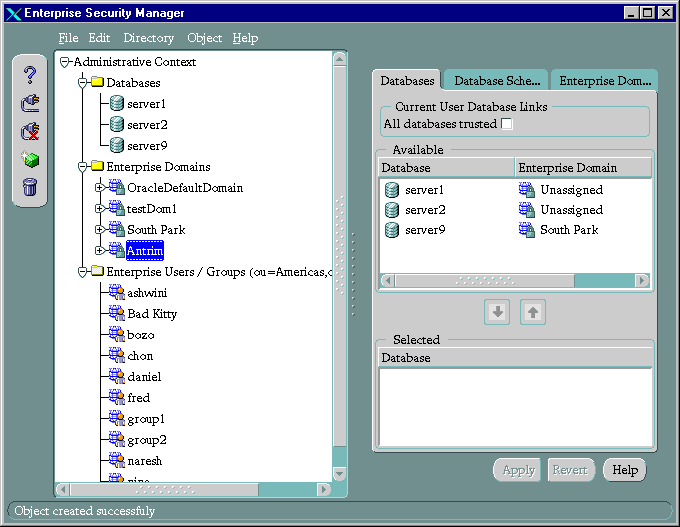This screenshot has width=680, height=527.
Task: Open the Enterprise Domain tab
Action: click(x=604, y=80)
